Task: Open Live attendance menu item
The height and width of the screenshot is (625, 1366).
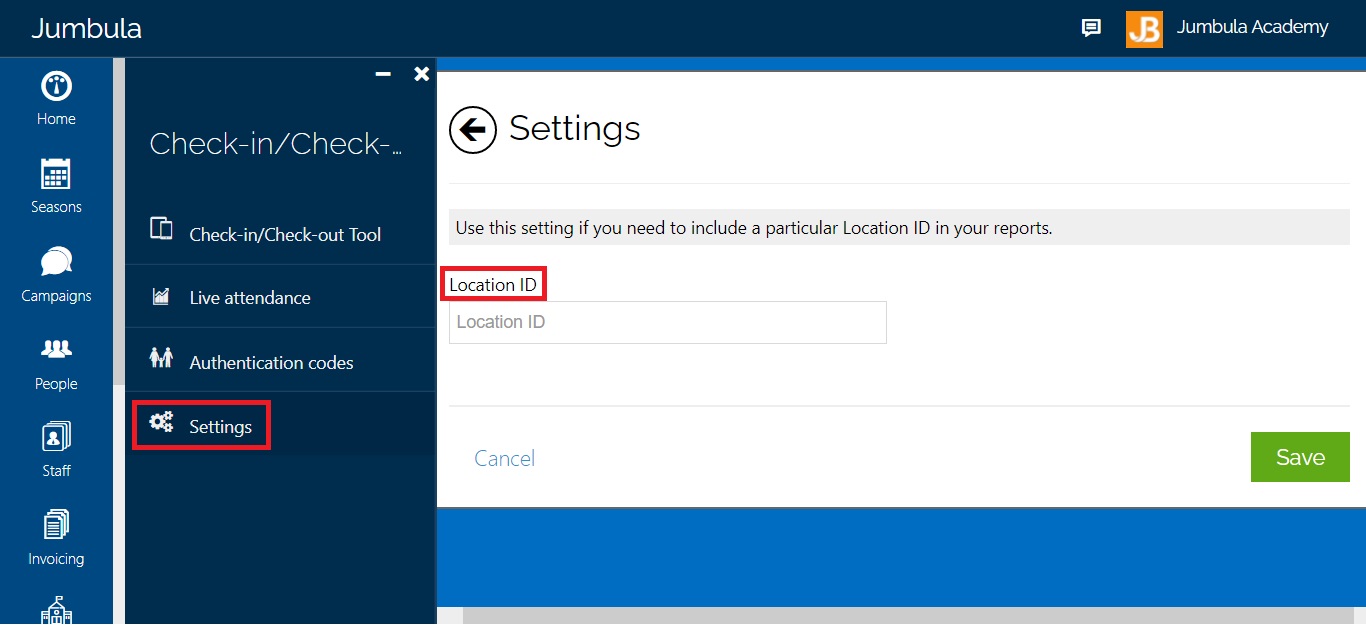Action: coord(281,297)
